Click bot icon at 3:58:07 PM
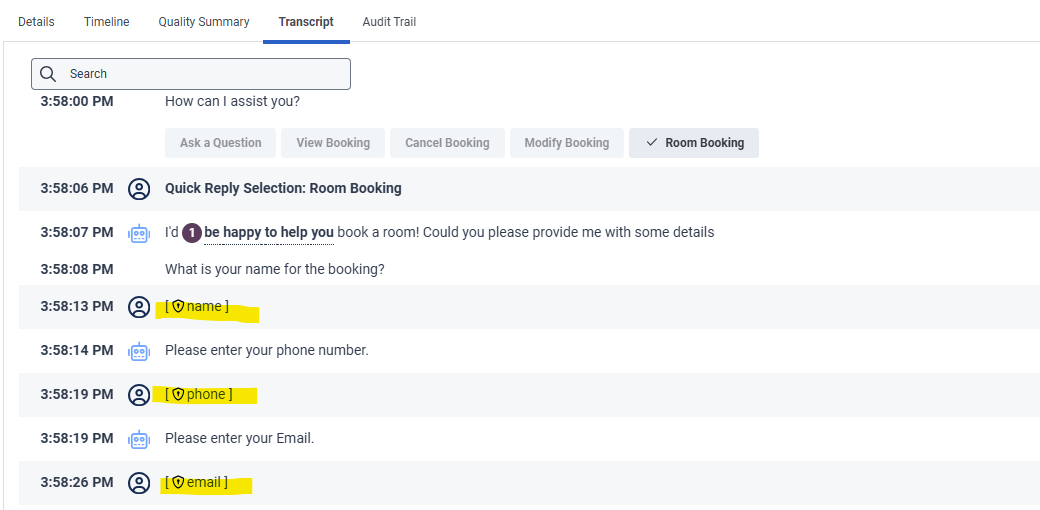This screenshot has height=510, width=1040. click(139, 233)
